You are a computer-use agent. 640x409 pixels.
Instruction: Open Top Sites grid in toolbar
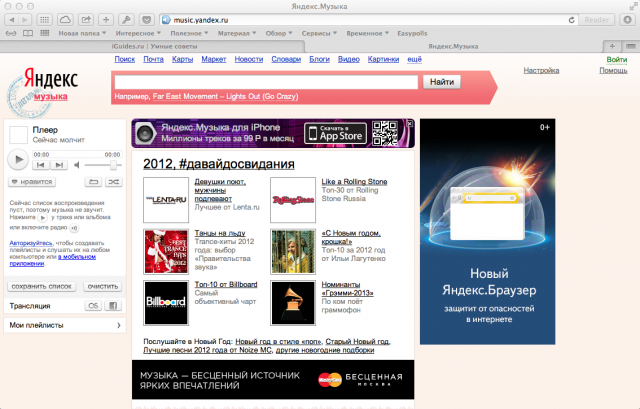44,20
